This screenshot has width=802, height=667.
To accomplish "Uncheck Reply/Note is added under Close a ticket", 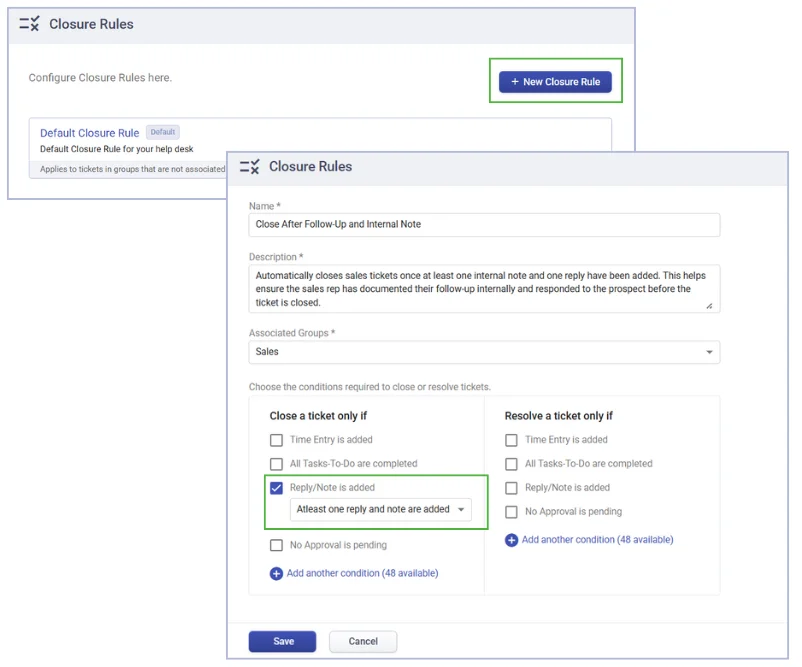I will (x=277, y=488).
